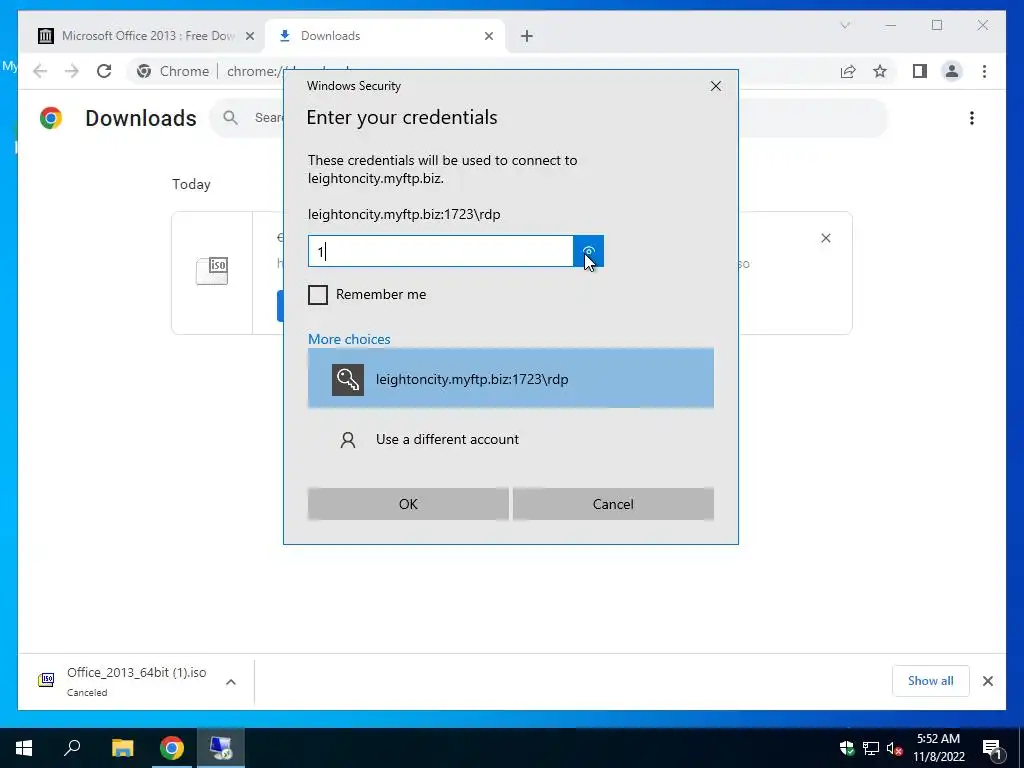Screen dimensions: 1024x768
Task: Toggle the Chrome side panel
Action: pos(920,71)
